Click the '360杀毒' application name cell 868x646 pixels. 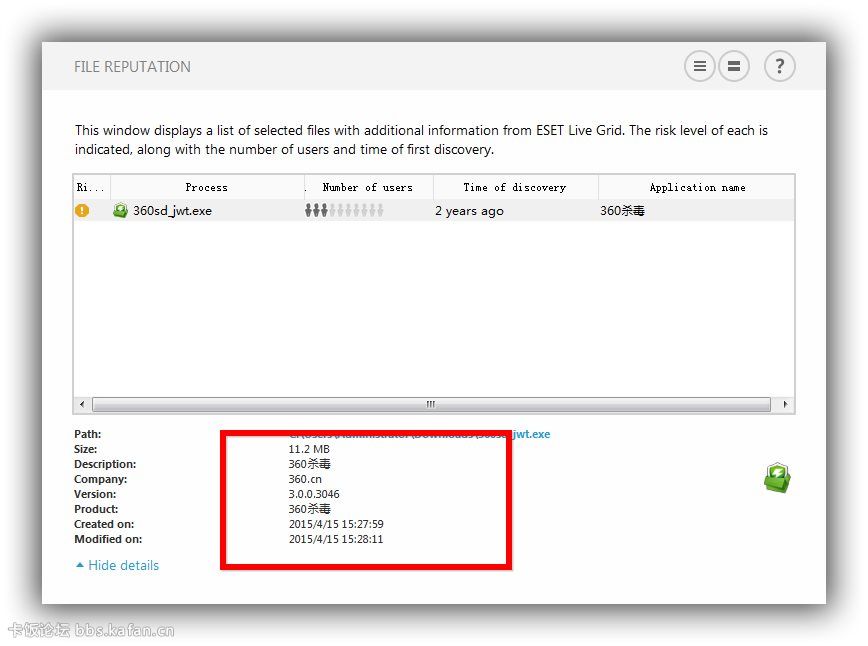click(622, 211)
